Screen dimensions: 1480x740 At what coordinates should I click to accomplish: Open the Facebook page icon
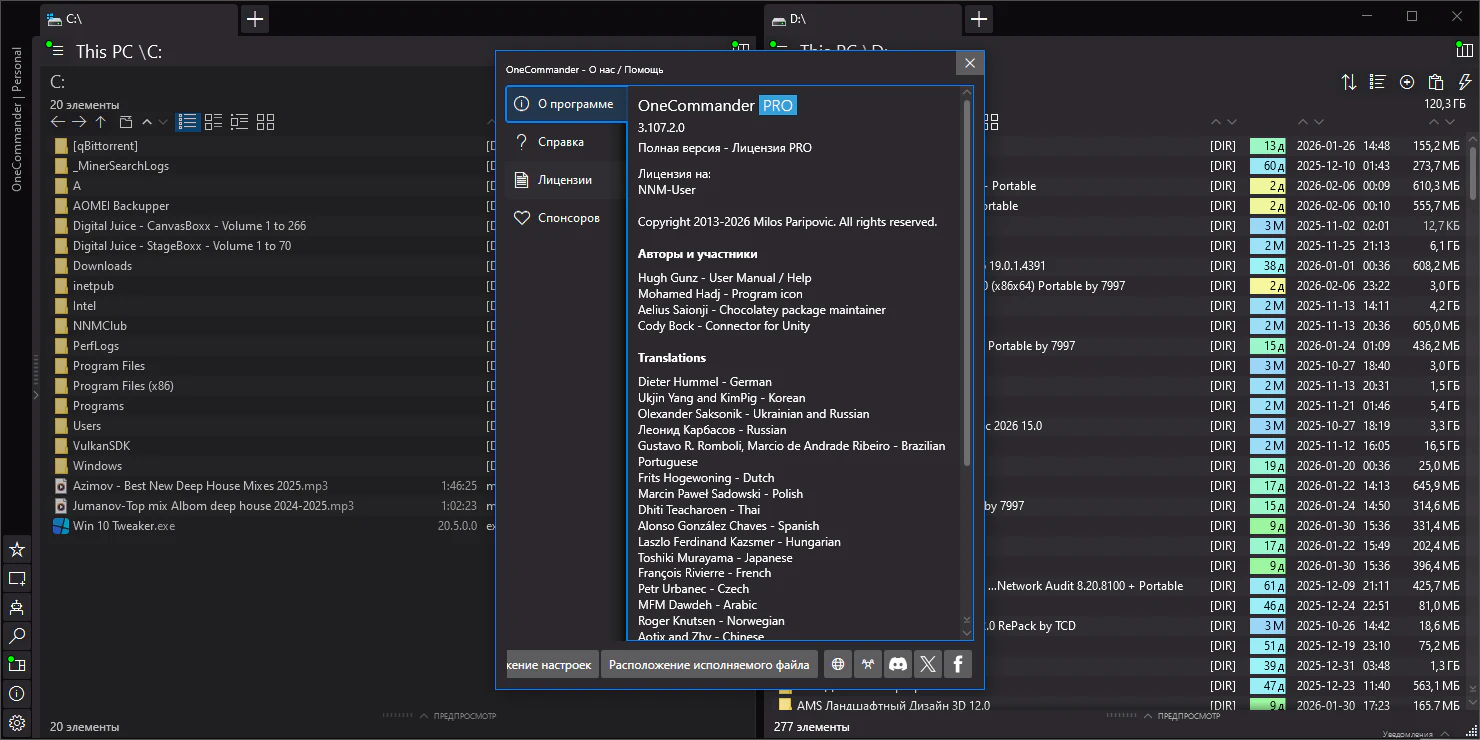pos(958,664)
